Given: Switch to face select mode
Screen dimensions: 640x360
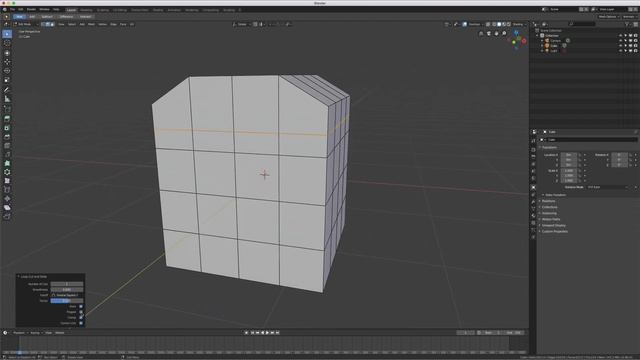Looking at the screenshot, I should (x=52, y=24).
